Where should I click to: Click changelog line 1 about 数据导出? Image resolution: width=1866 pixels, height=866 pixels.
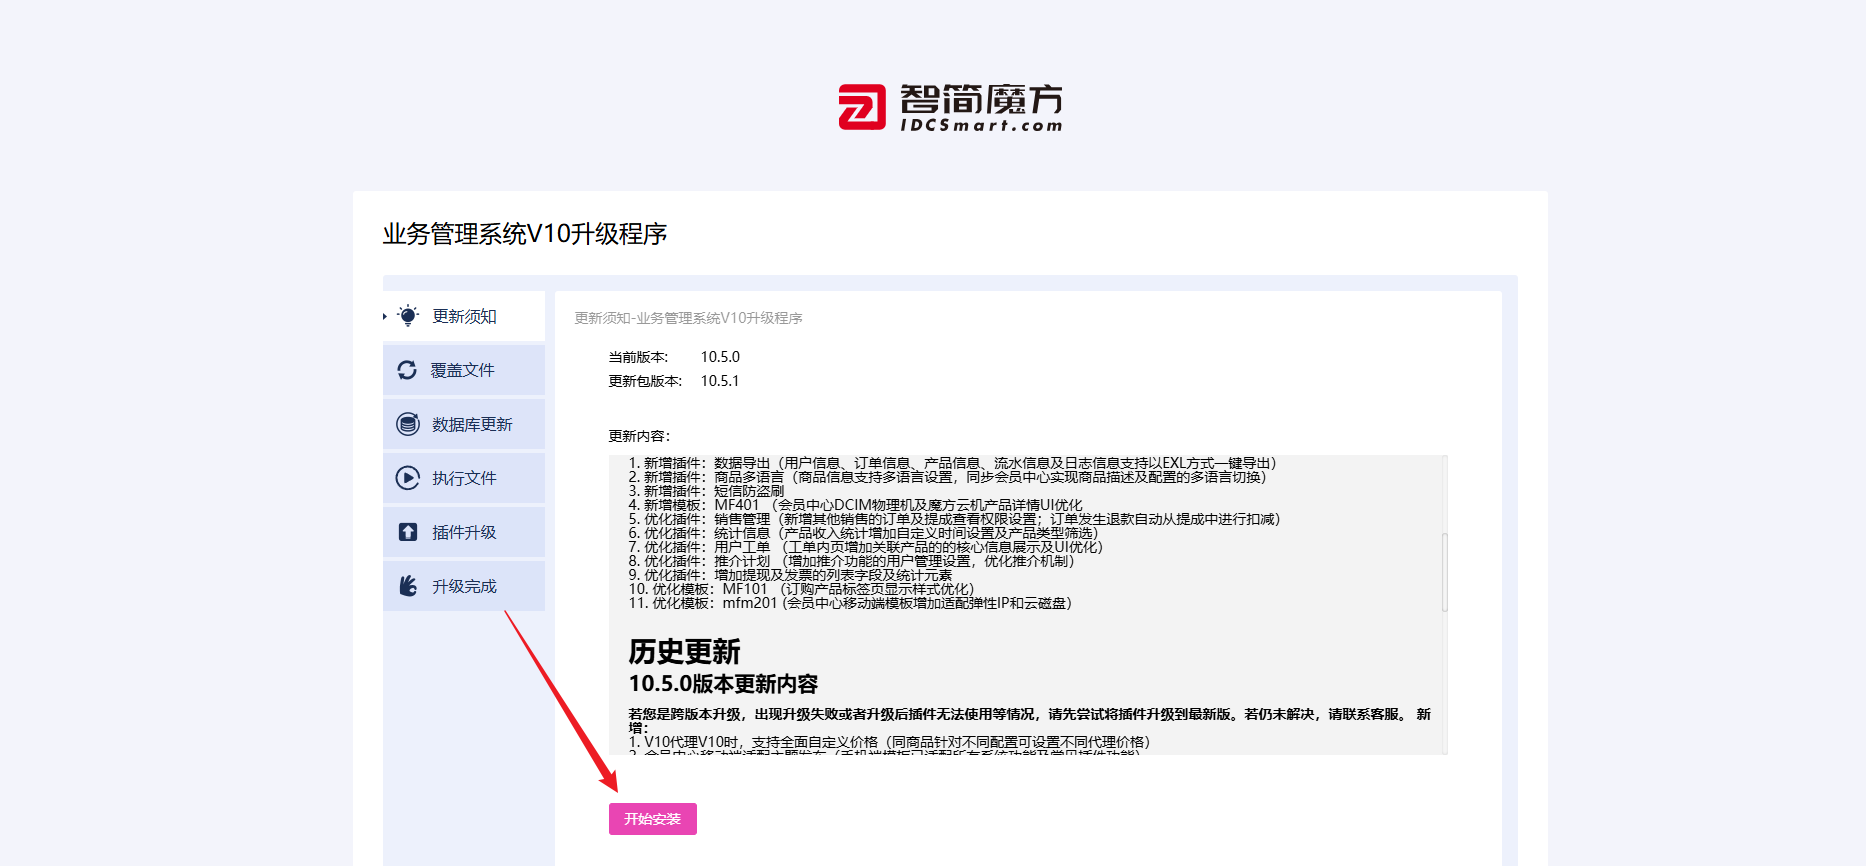(x=952, y=463)
